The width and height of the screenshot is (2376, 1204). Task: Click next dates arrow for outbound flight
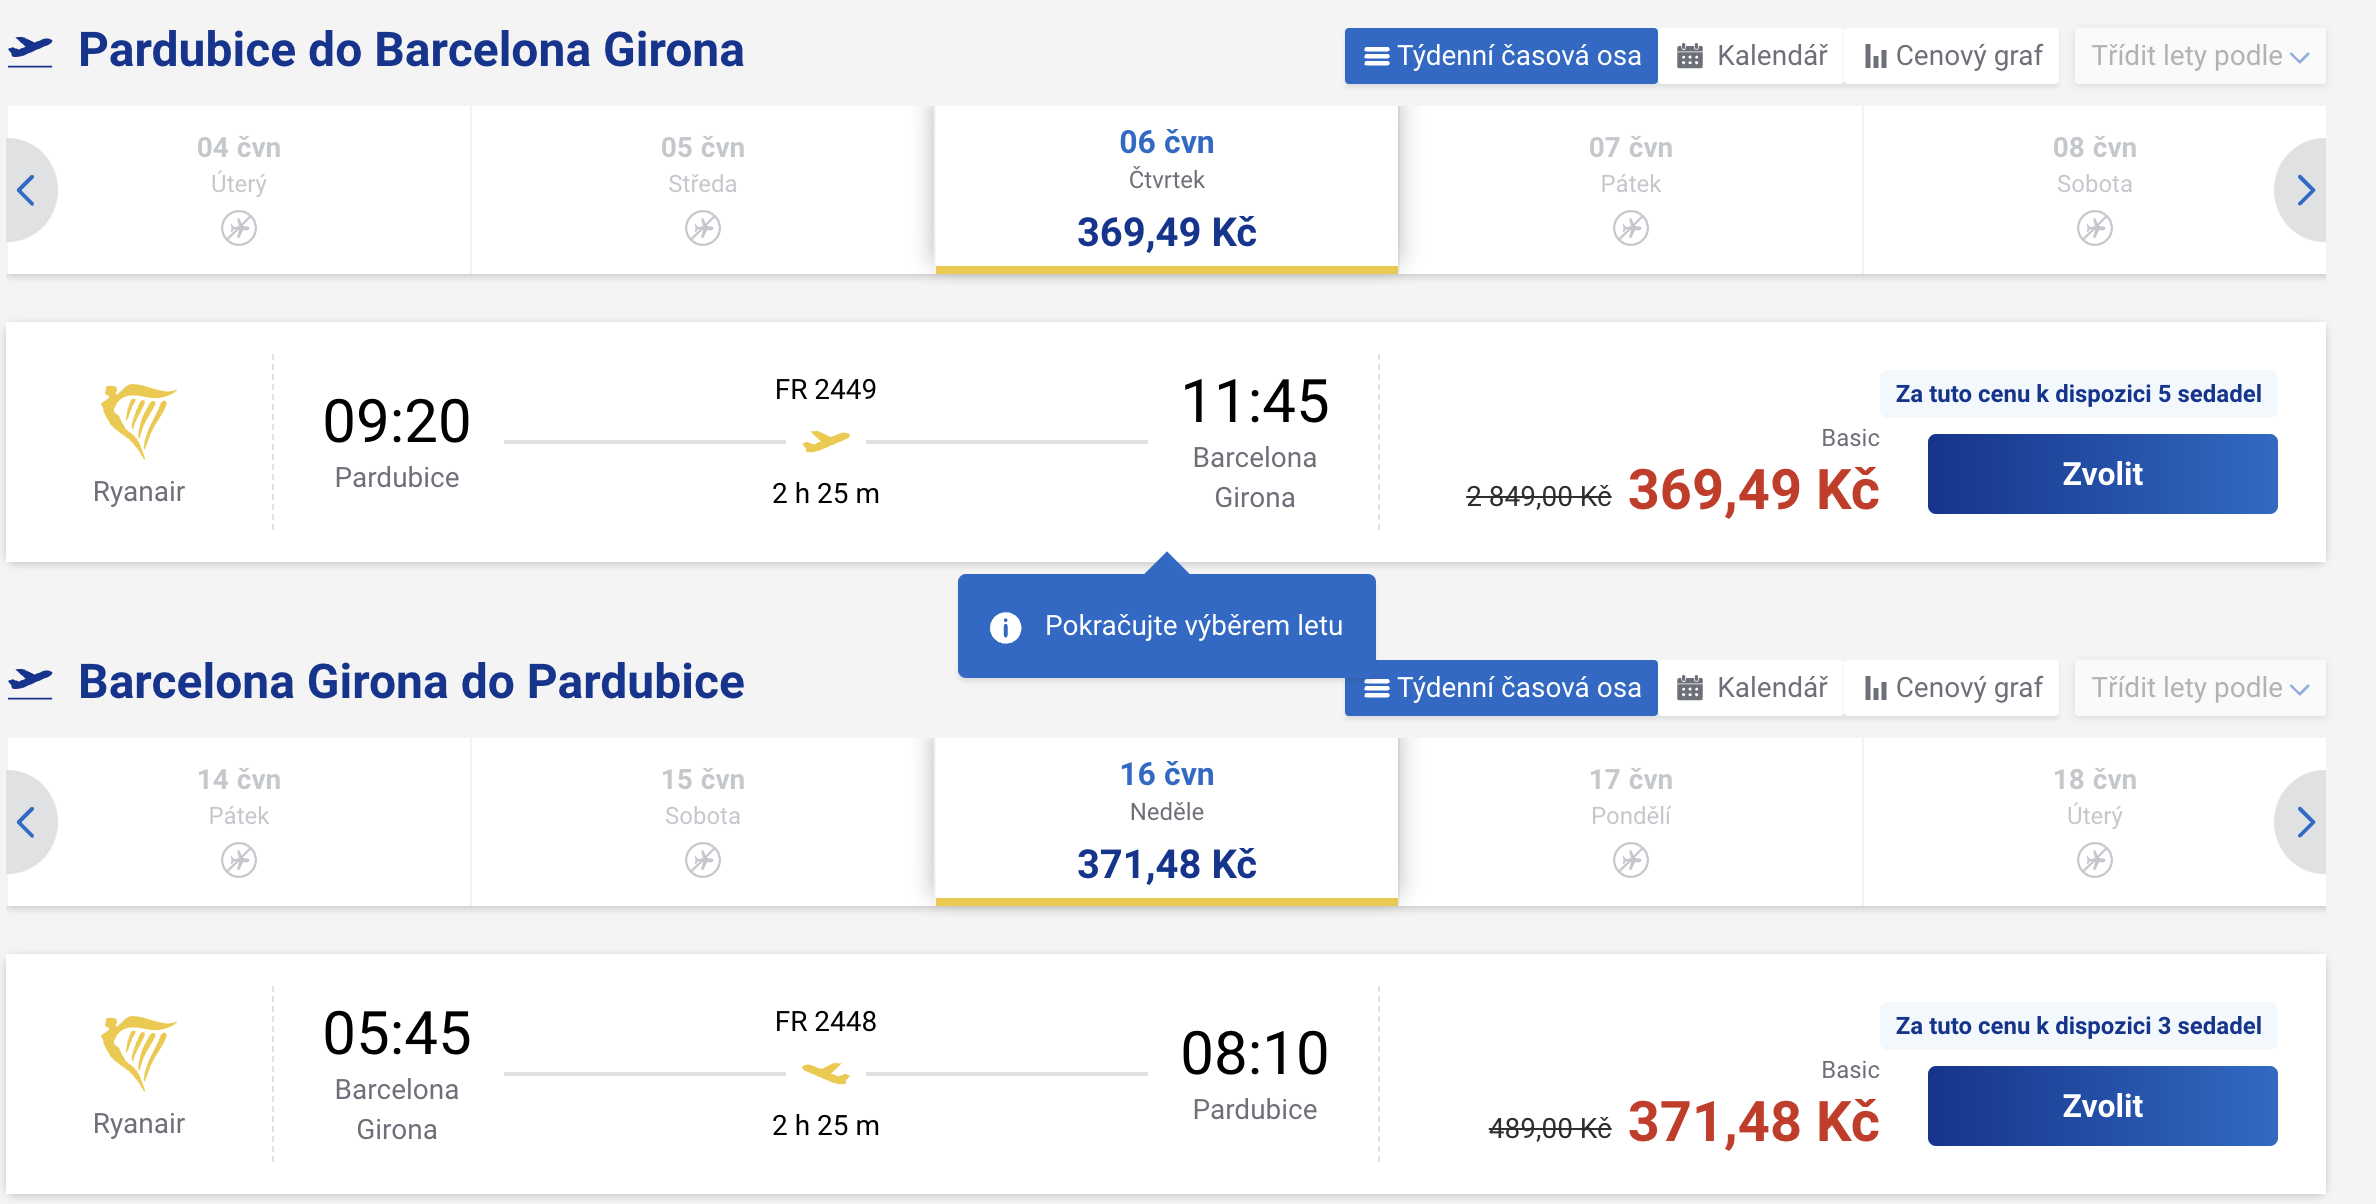coord(2304,190)
